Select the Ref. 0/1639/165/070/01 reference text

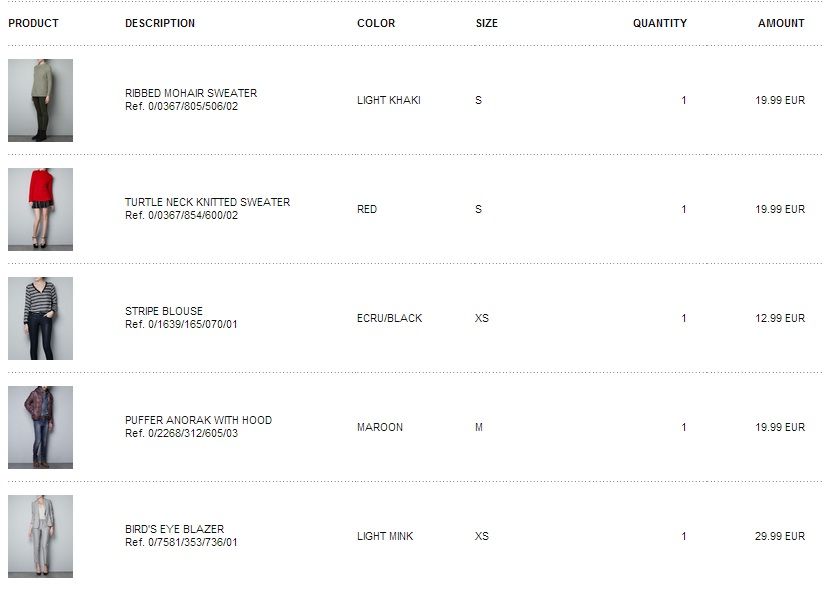[x=181, y=325]
